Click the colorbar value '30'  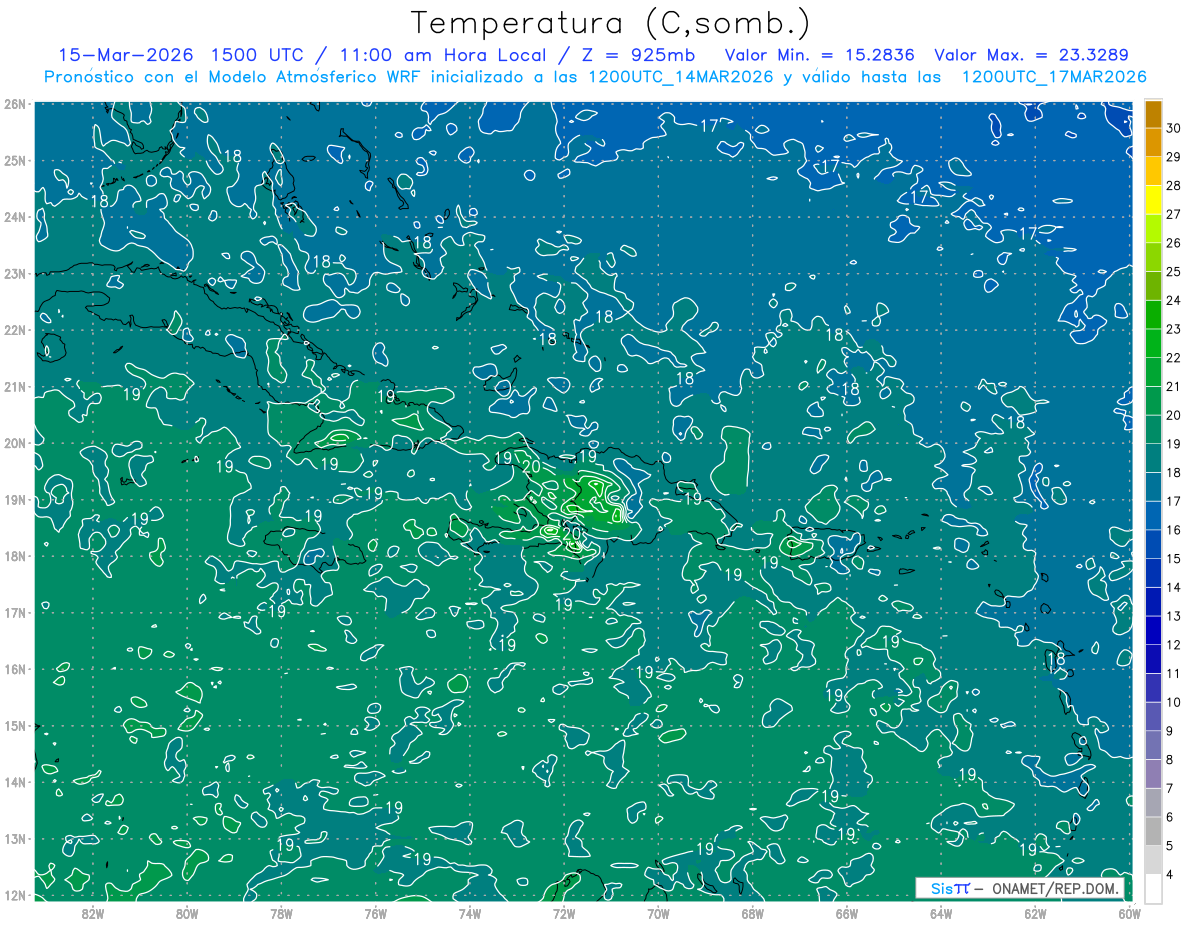pyautogui.click(x=1174, y=128)
